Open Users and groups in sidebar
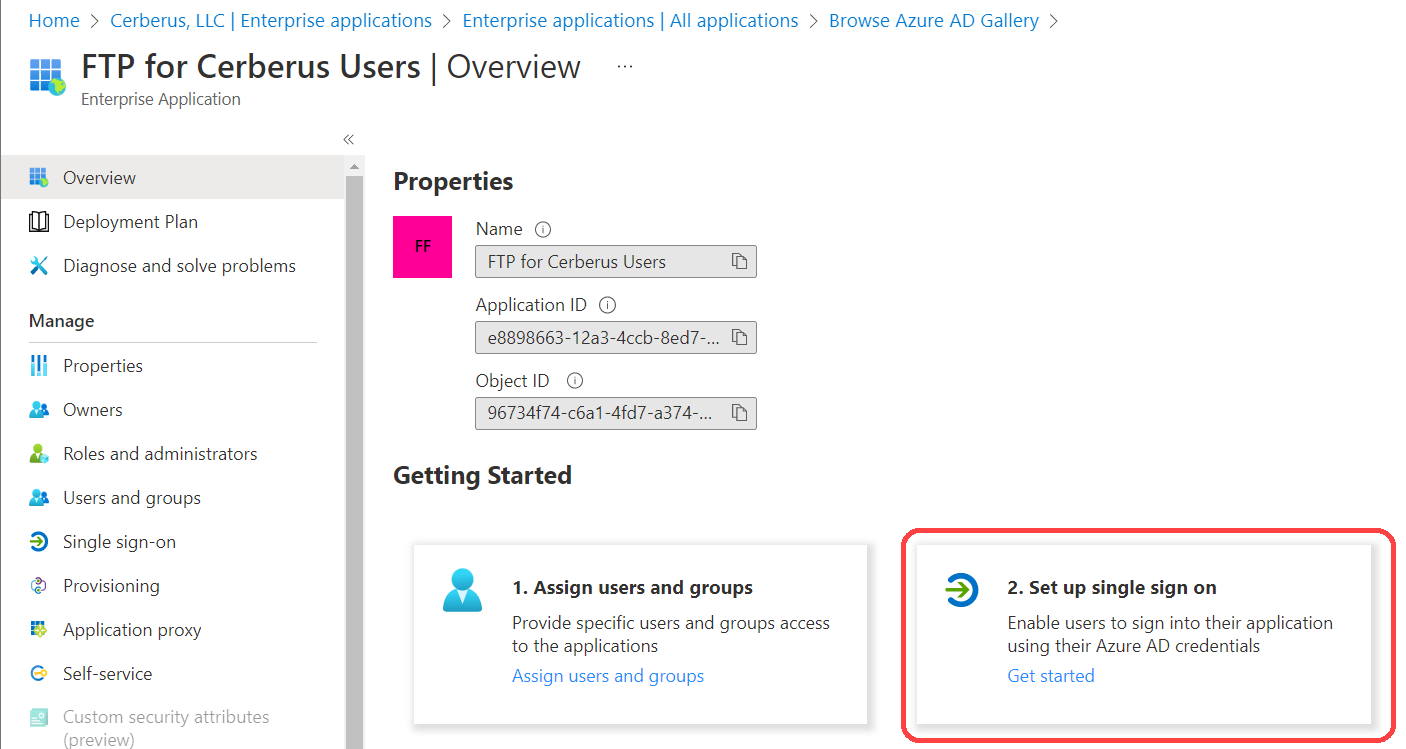Image resolution: width=1406 pixels, height=749 pixels. point(131,498)
